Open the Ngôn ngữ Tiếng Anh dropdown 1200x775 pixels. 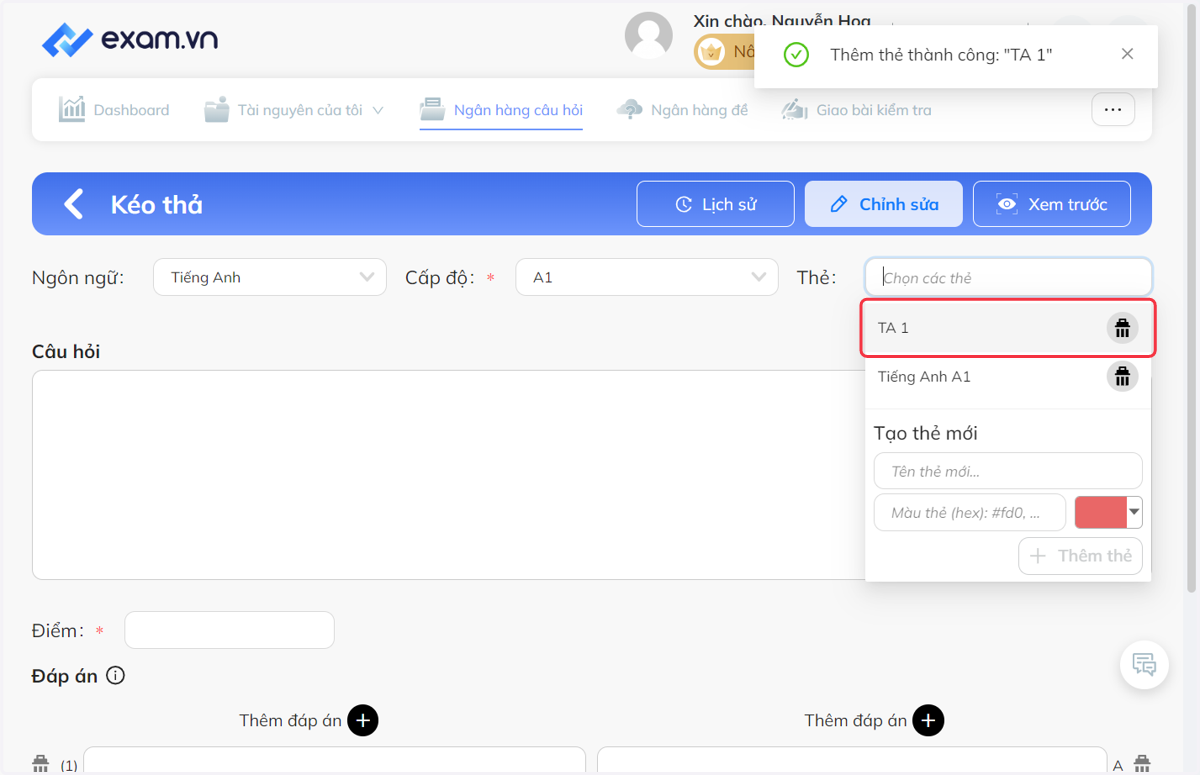pyautogui.click(x=270, y=277)
